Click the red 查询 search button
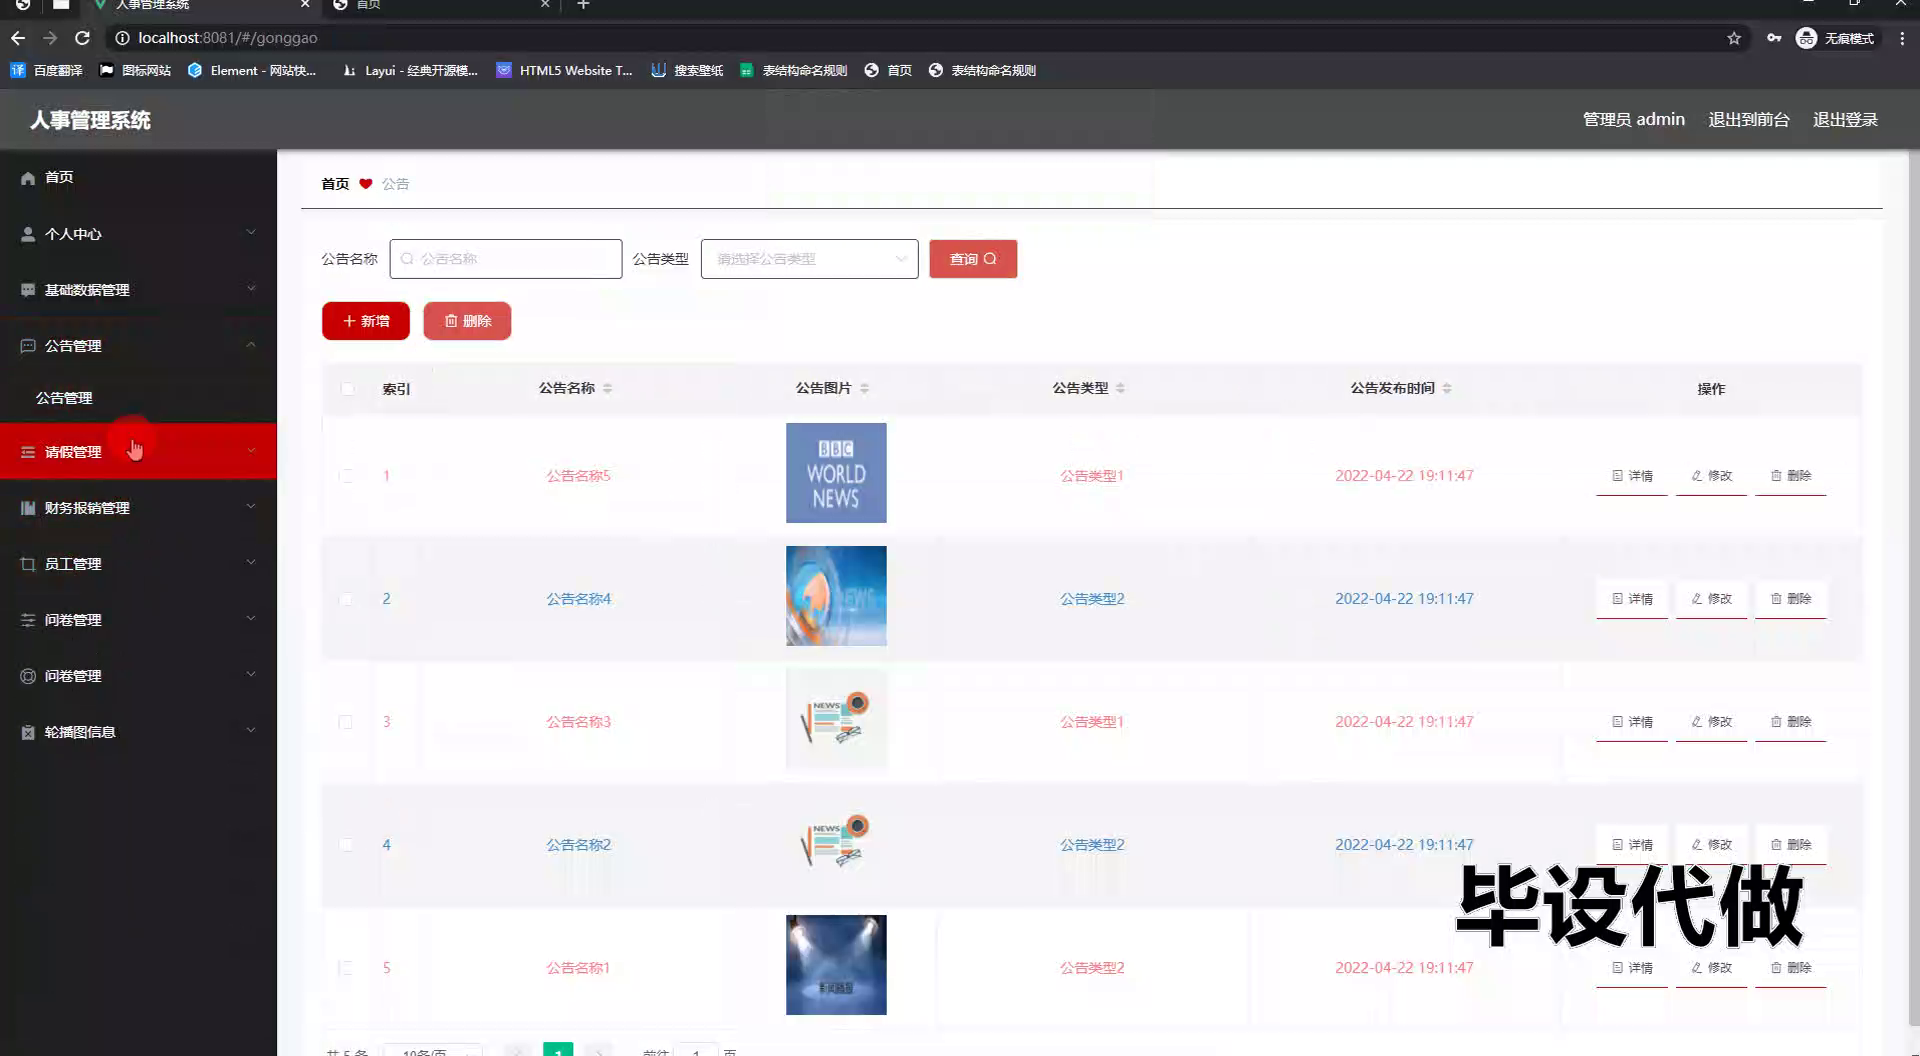Viewport: 1920px width, 1056px height. point(973,259)
